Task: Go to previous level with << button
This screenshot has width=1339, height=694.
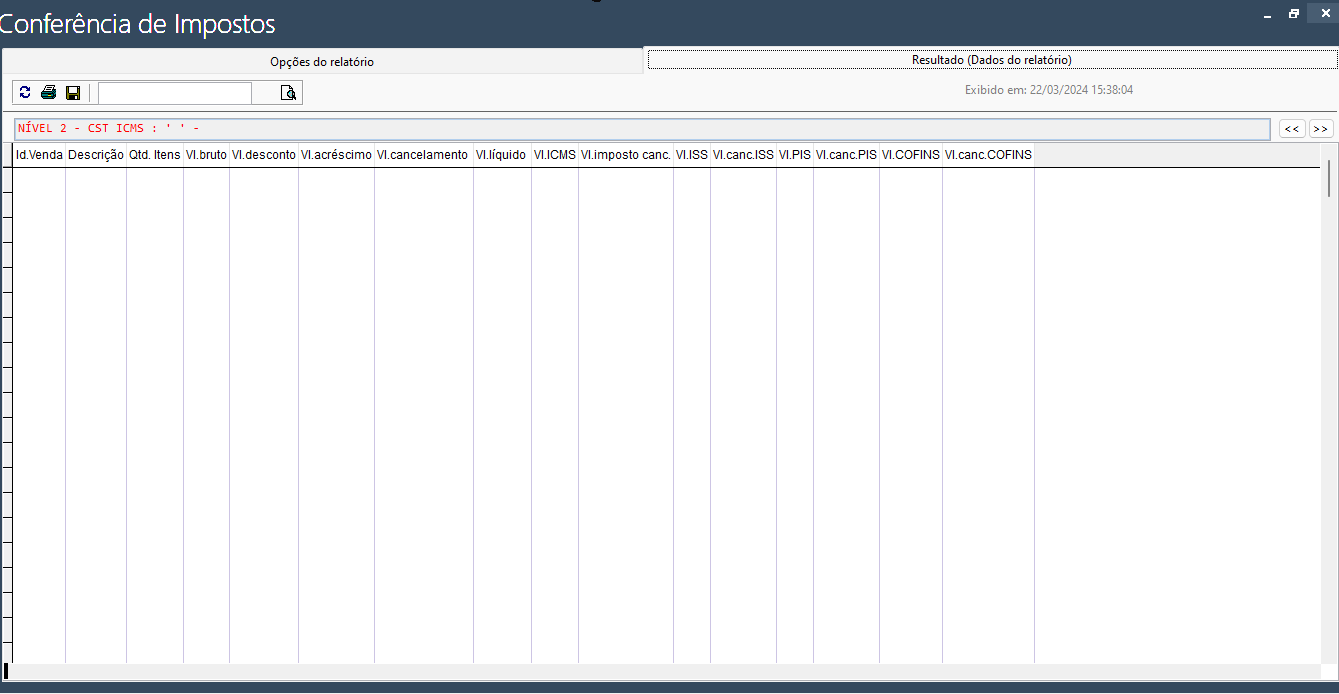Action: [1292, 129]
